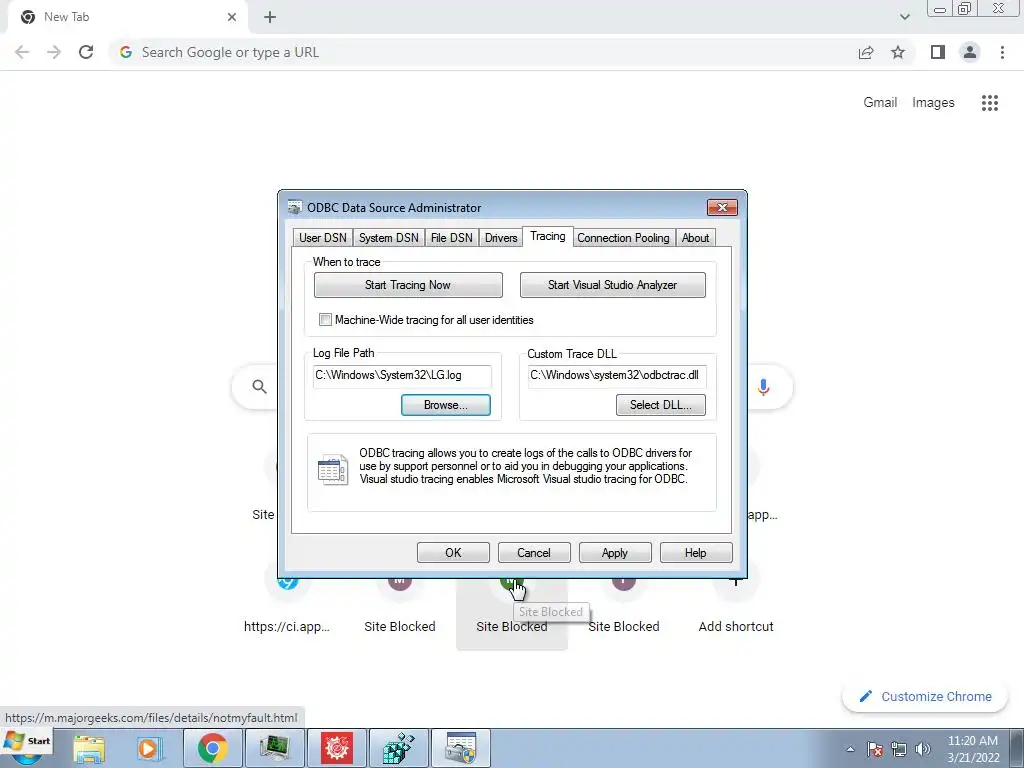Viewport: 1024px width, 768px height.
Task: Open Chrome side panel icon
Action: click(938, 52)
